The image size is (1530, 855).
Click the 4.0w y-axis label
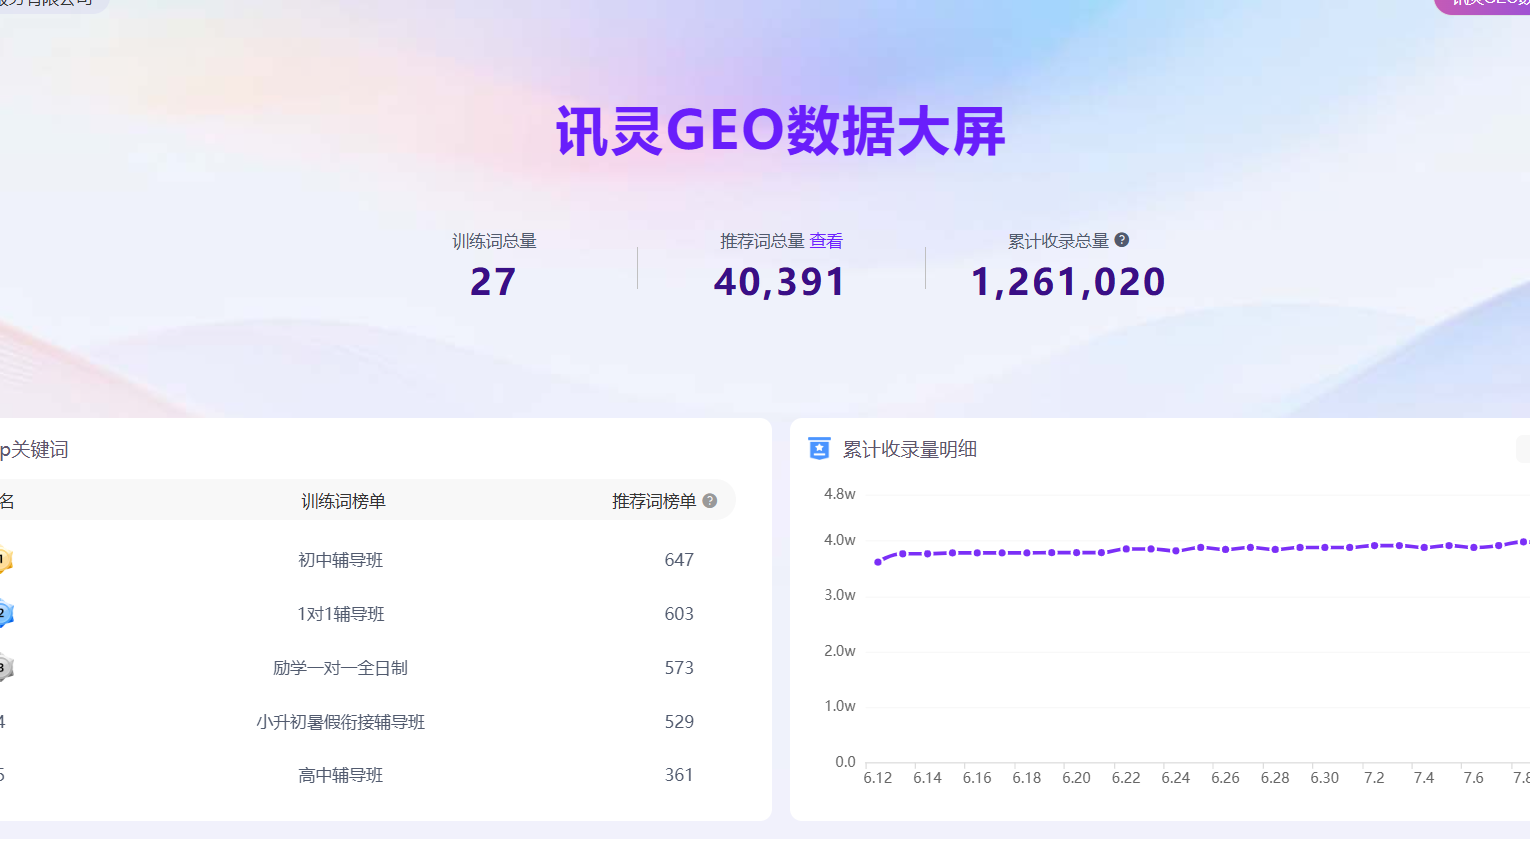click(x=840, y=540)
